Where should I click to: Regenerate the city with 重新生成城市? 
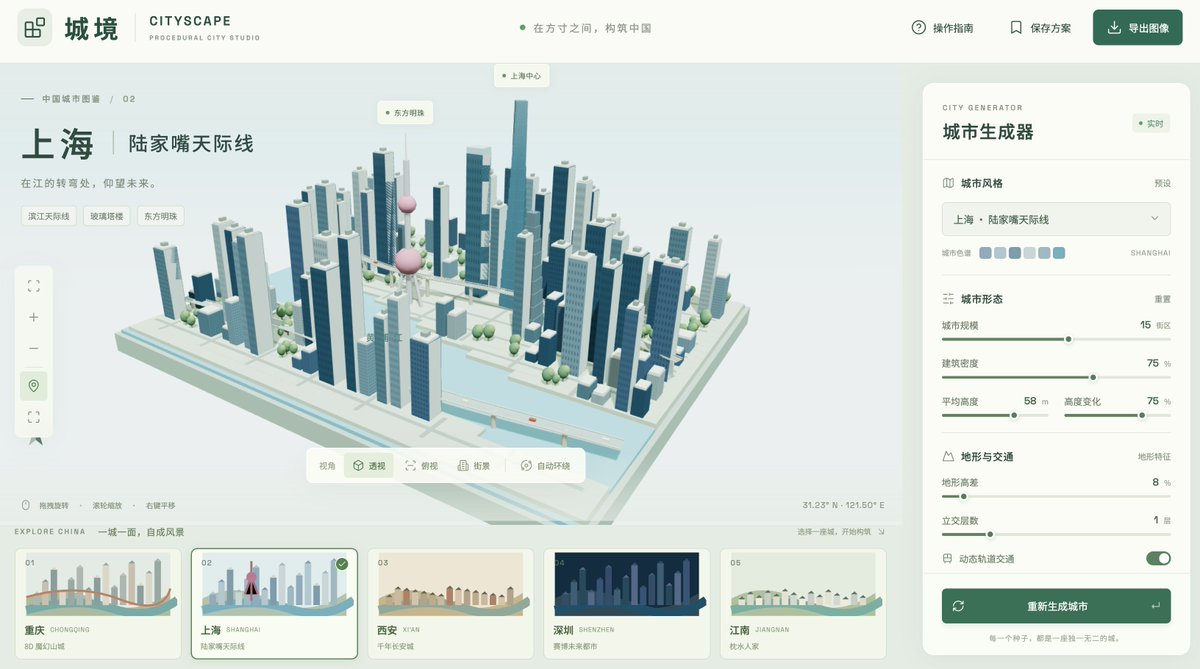pyautogui.click(x=1056, y=606)
